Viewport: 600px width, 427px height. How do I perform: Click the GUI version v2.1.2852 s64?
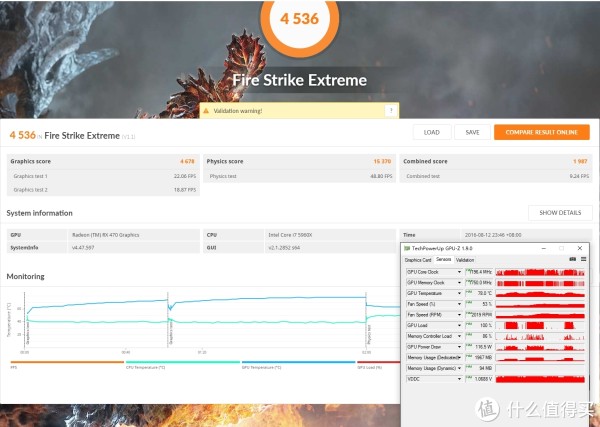point(284,248)
